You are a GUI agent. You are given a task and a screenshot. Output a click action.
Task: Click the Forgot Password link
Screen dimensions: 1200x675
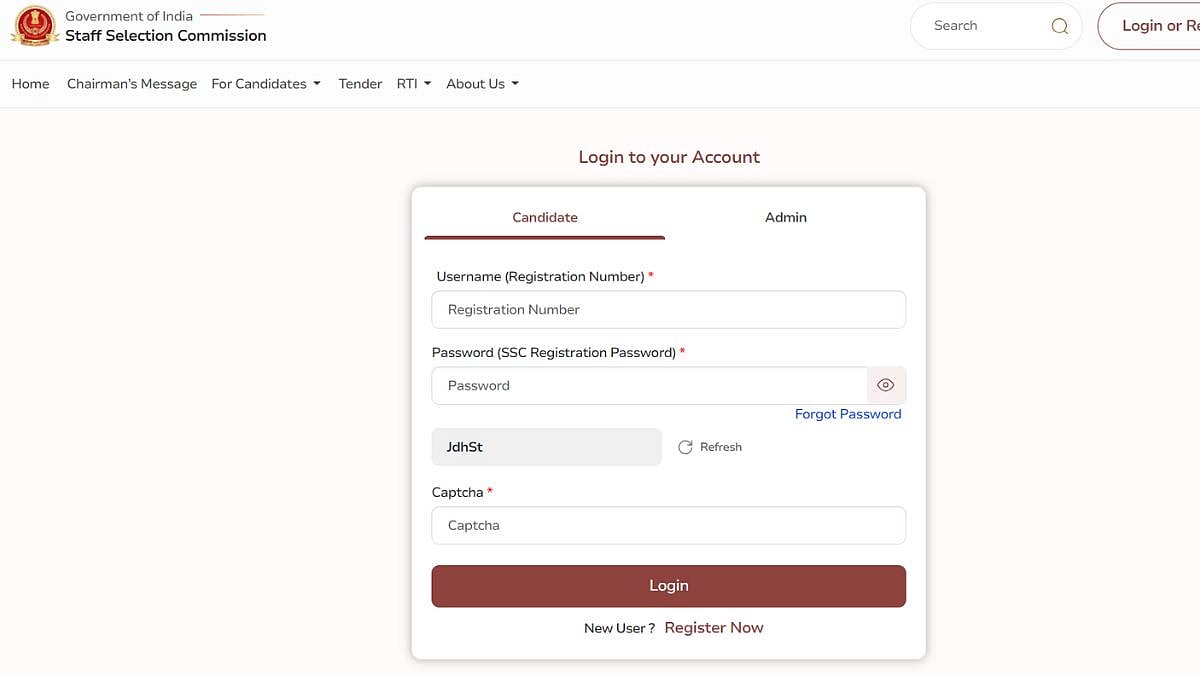coord(848,414)
